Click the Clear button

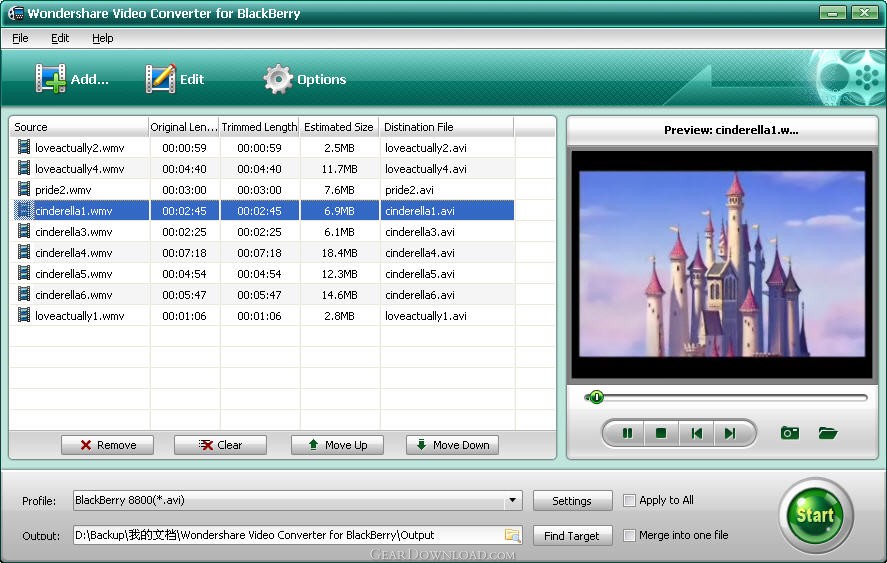(220, 445)
